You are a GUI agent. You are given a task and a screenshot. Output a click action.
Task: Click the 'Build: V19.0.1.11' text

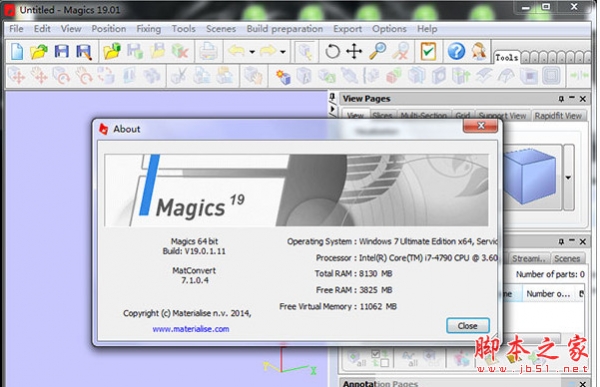194,251
